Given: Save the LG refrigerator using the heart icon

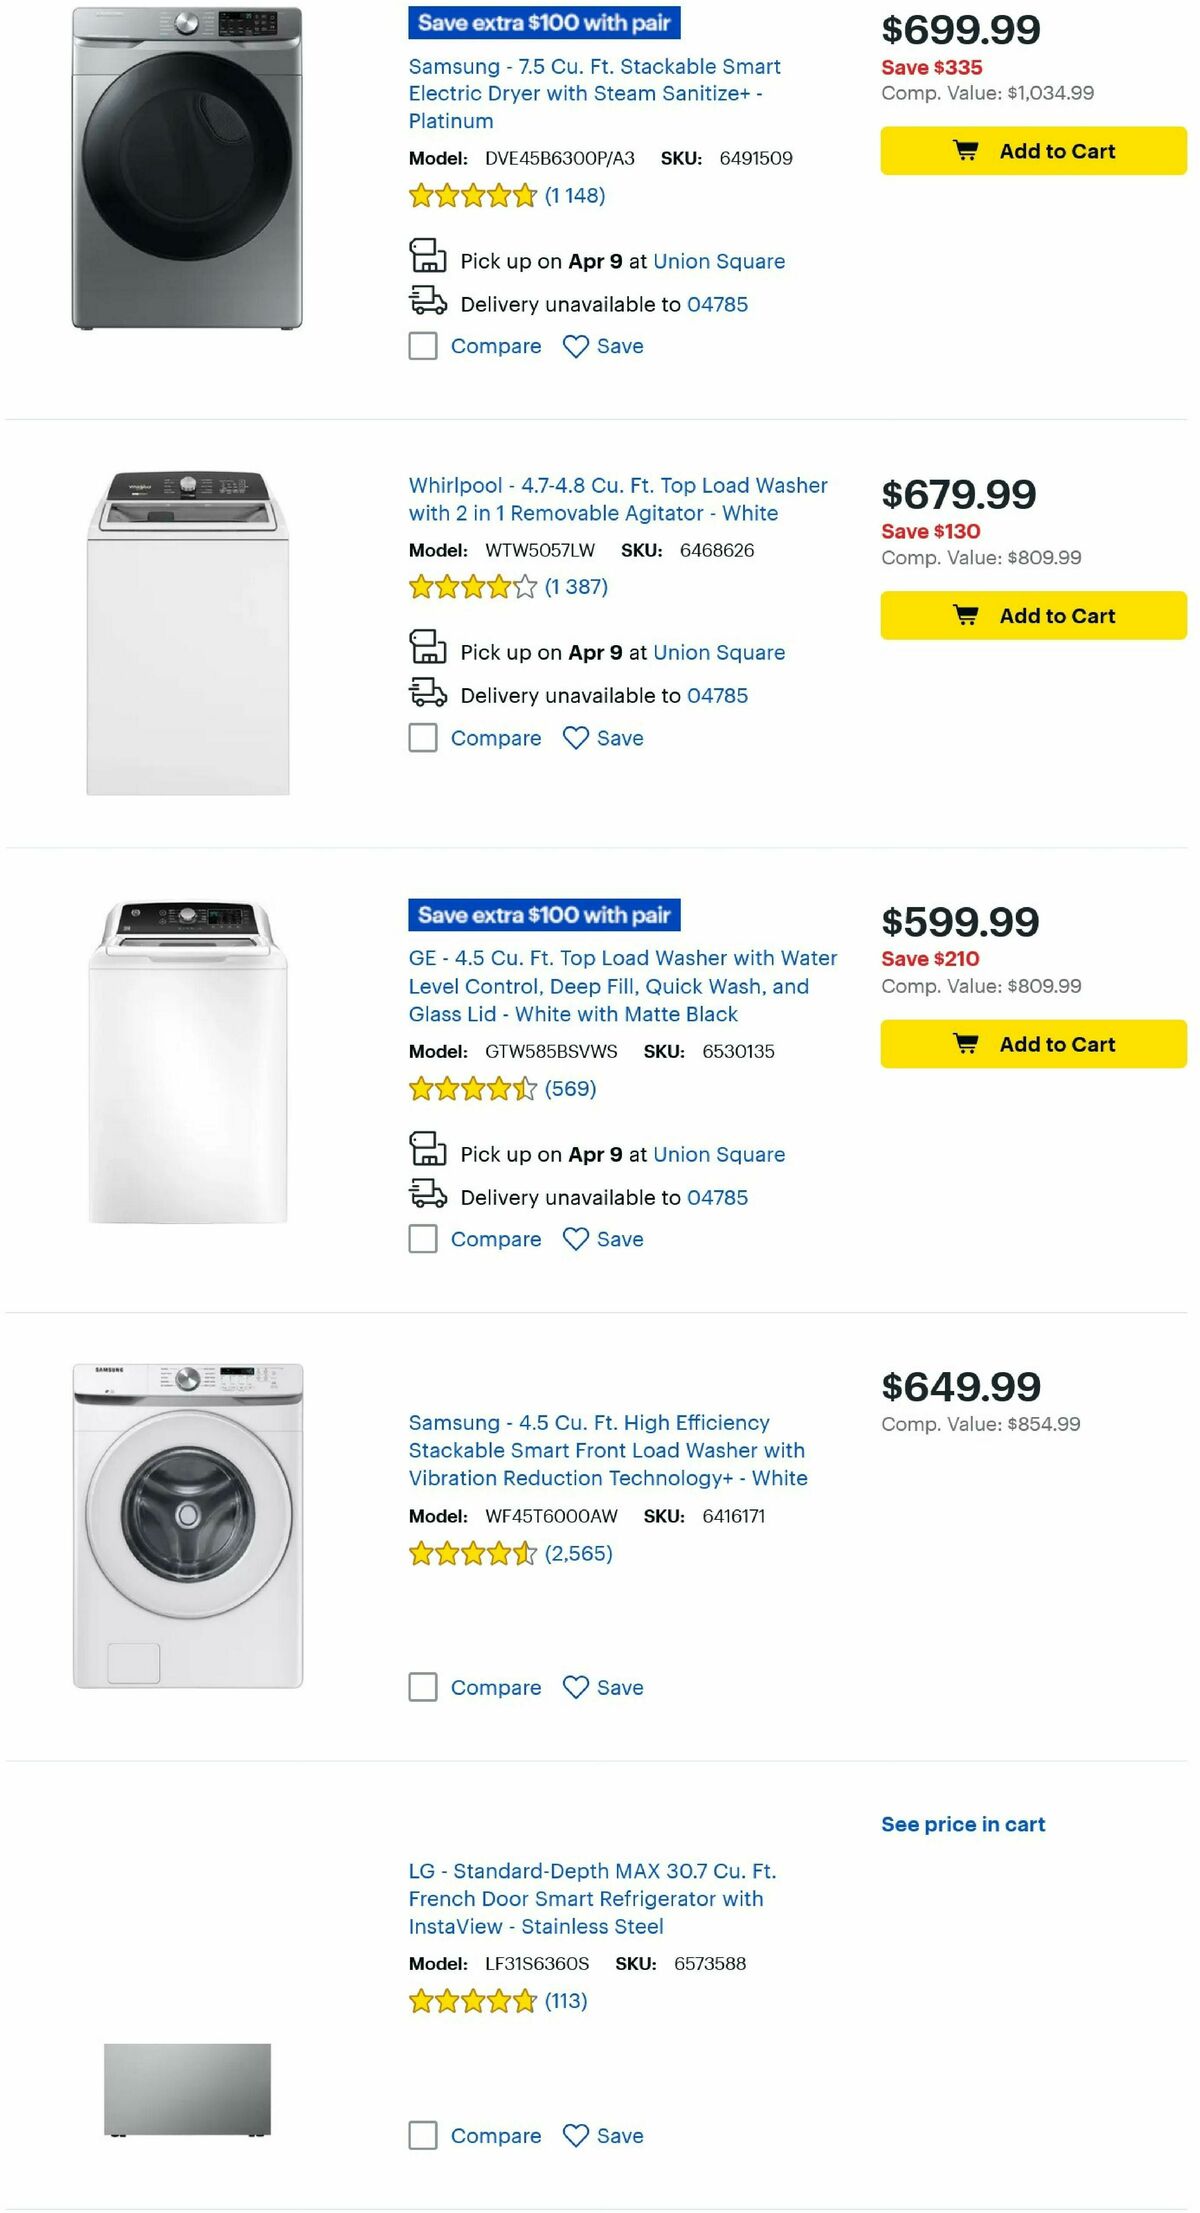Looking at the screenshot, I should tap(575, 2136).
